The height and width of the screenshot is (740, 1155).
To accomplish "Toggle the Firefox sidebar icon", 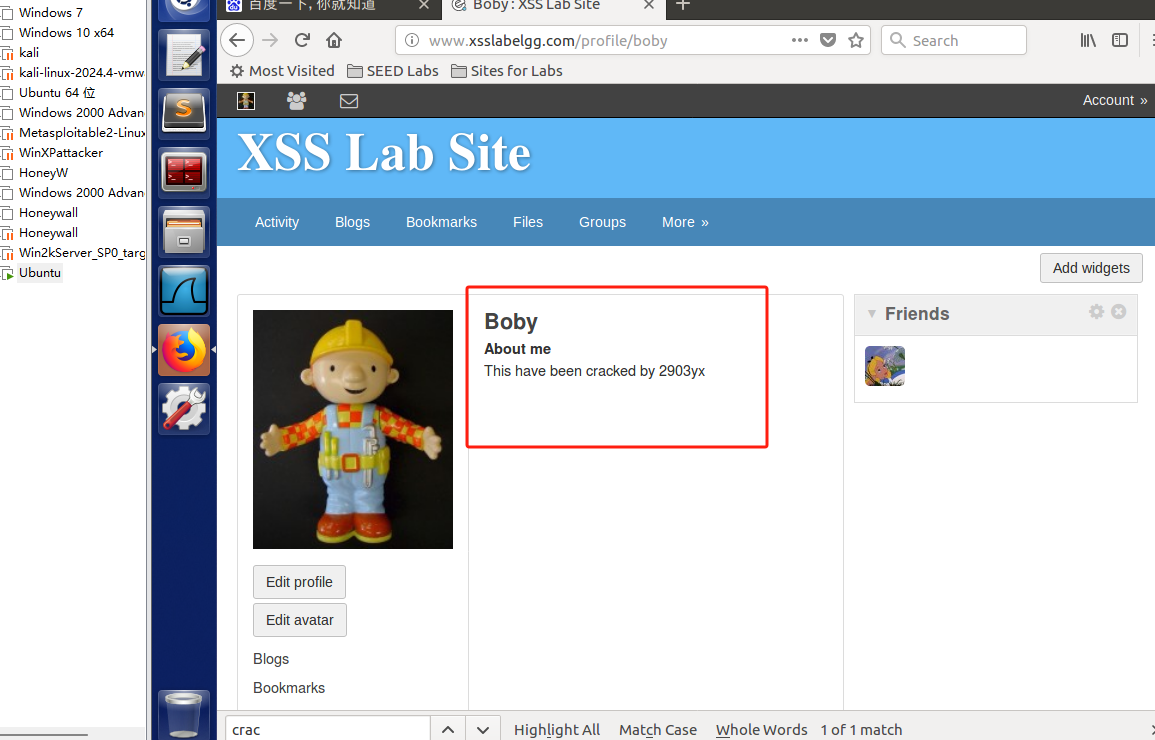I will point(1120,40).
